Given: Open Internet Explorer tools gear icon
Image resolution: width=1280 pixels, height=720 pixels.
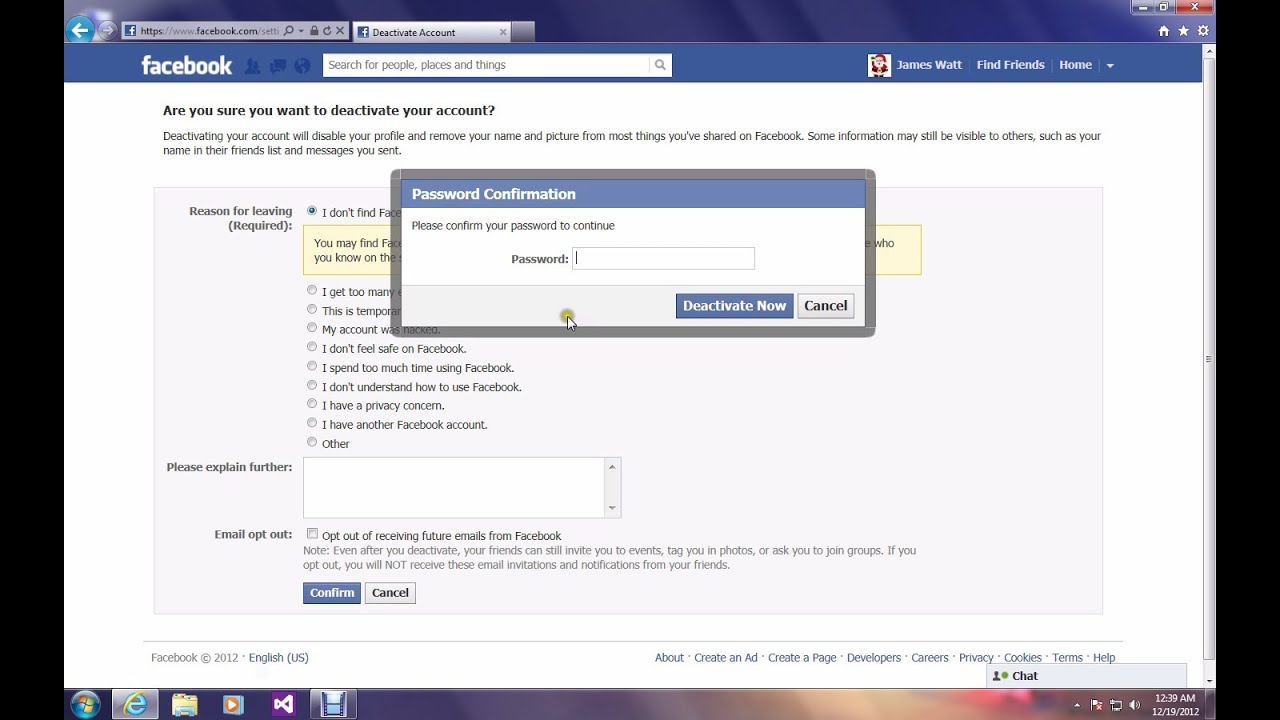Looking at the screenshot, I should click(1202, 31).
